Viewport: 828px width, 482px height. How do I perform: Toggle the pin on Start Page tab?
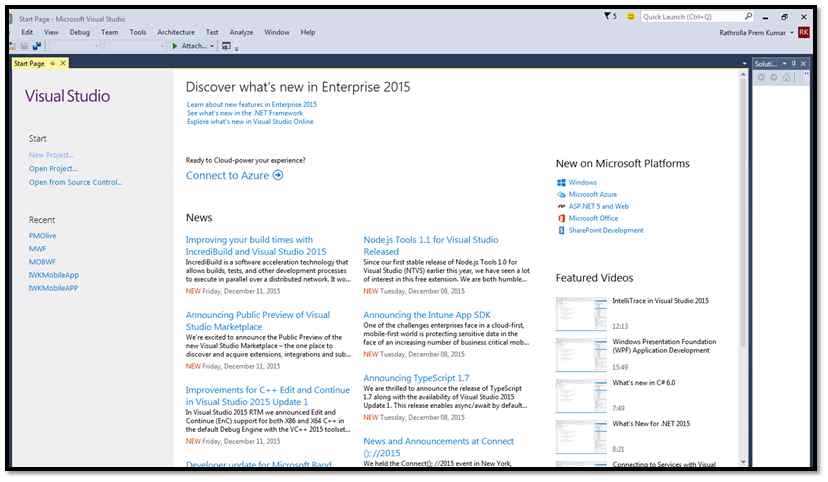tap(53, 64)
